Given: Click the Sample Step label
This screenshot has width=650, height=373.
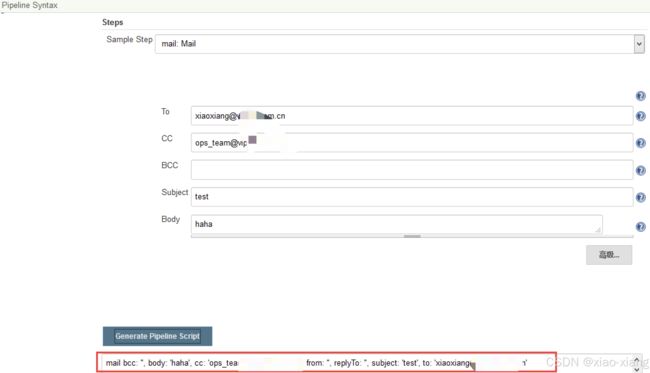Looking at the screenshot, I should click(x=129, y=39).
